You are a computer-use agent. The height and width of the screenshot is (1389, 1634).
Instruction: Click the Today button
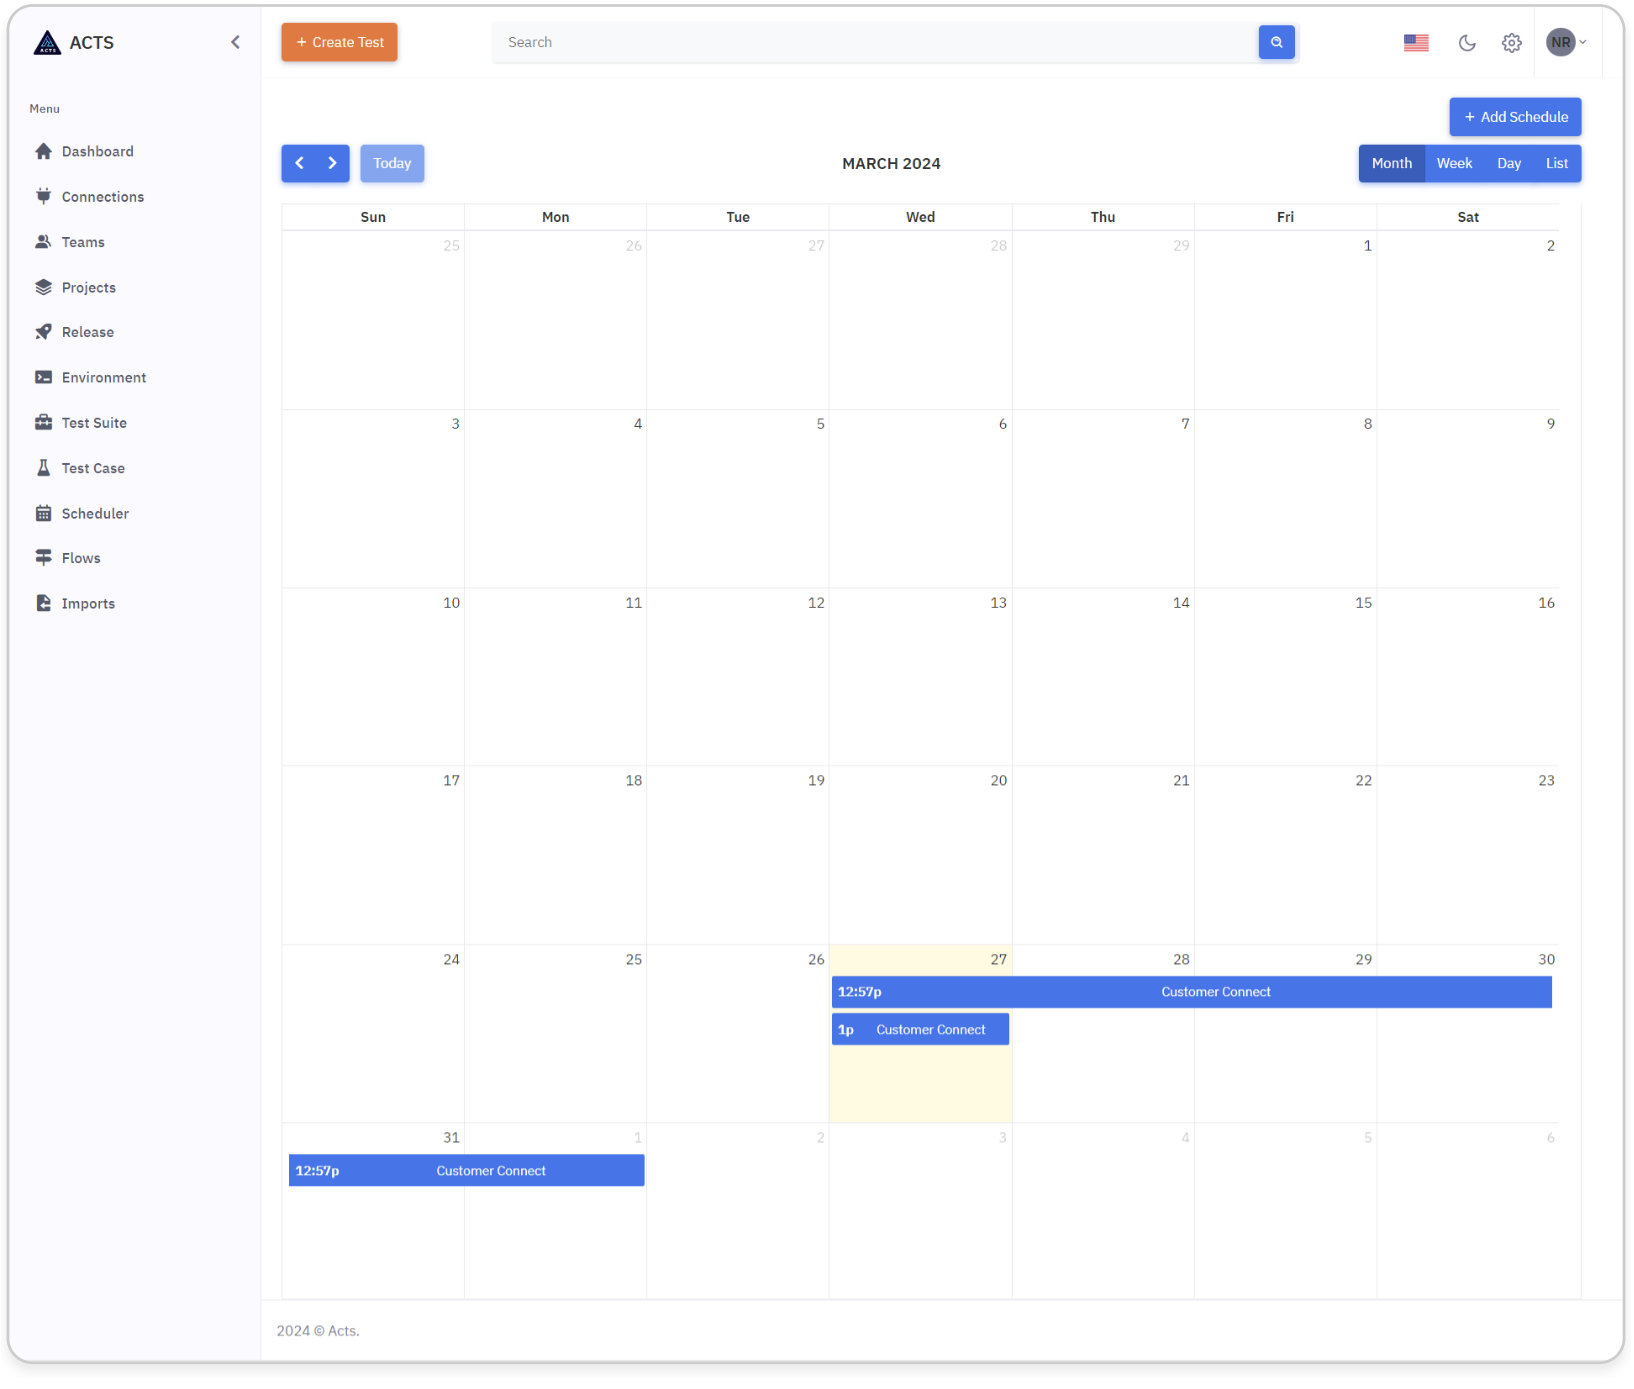[392, 163]
